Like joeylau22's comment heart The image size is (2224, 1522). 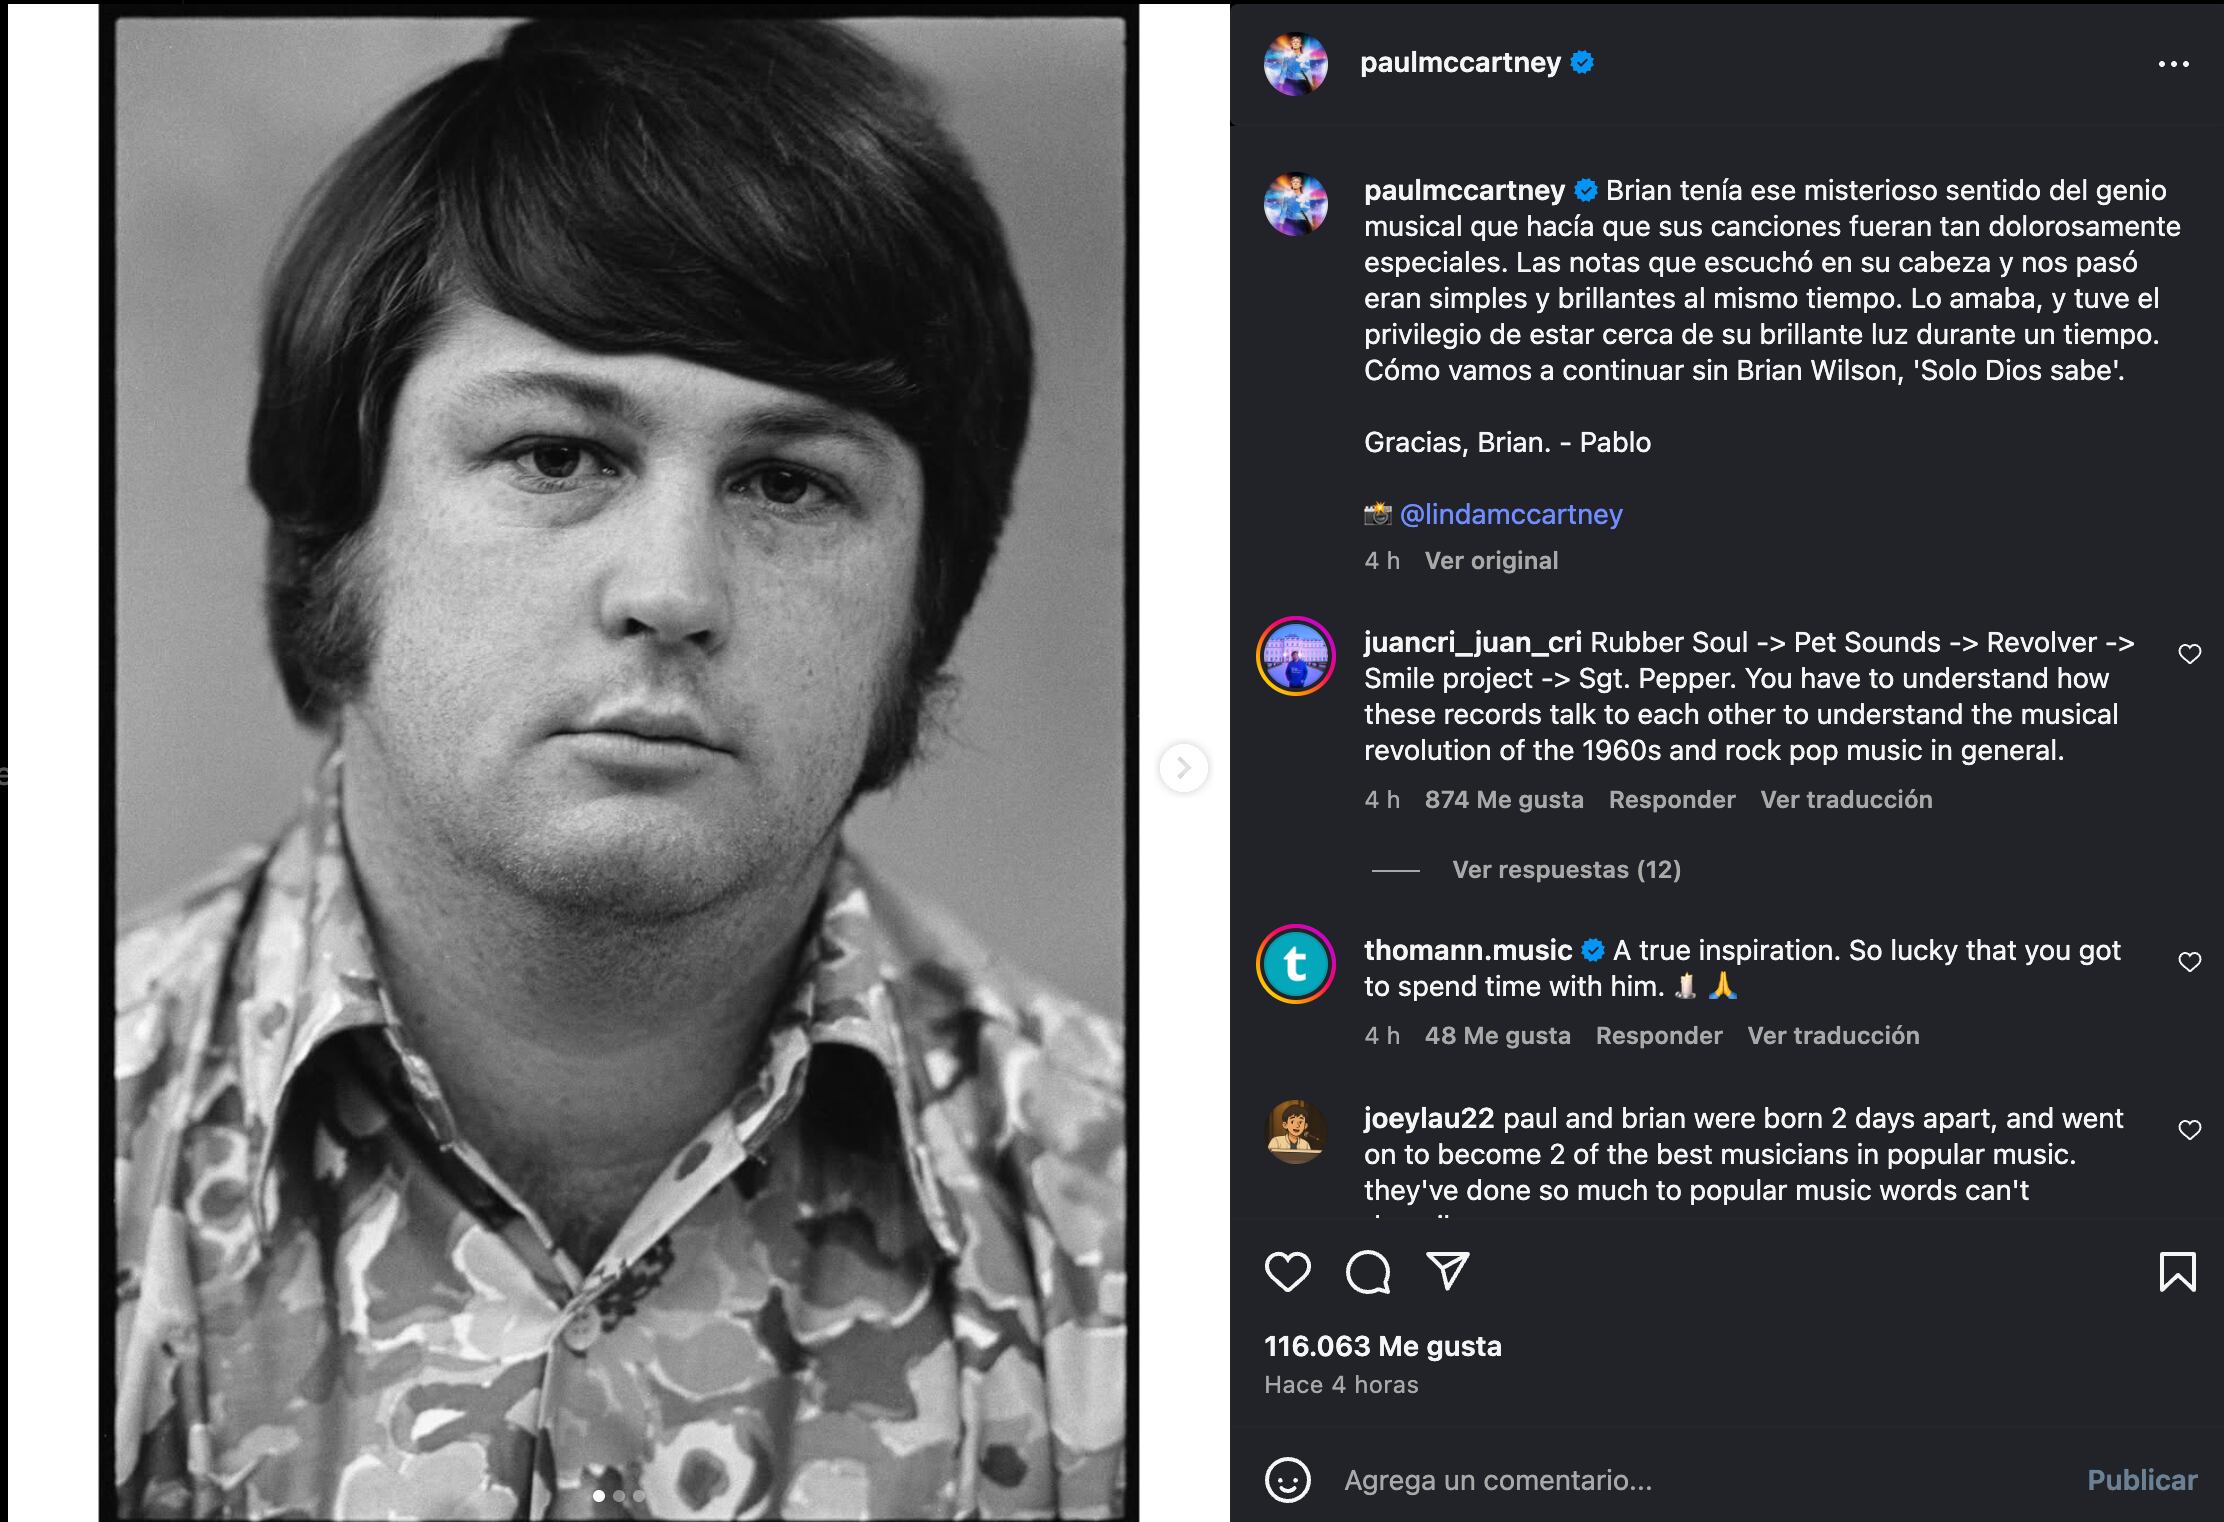pos(2191,1129)
